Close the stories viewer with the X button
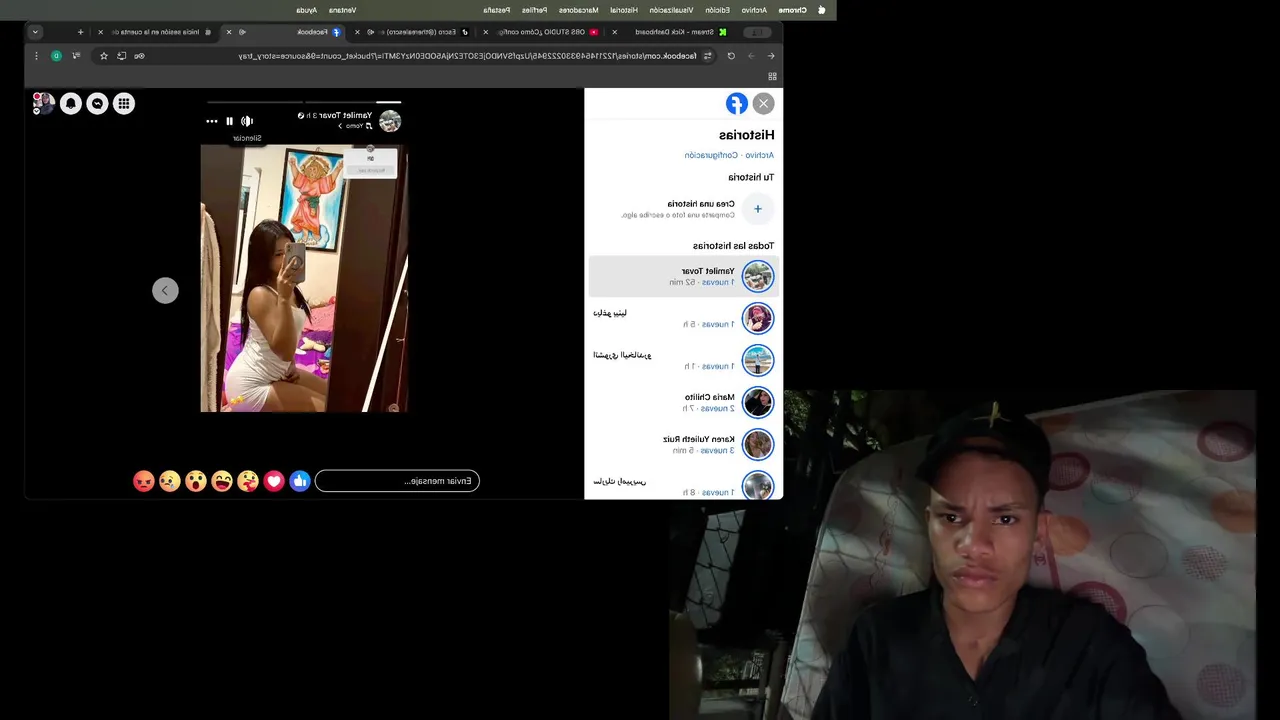Viewport: 1280px width, 720px height. [x=764, y=103]
